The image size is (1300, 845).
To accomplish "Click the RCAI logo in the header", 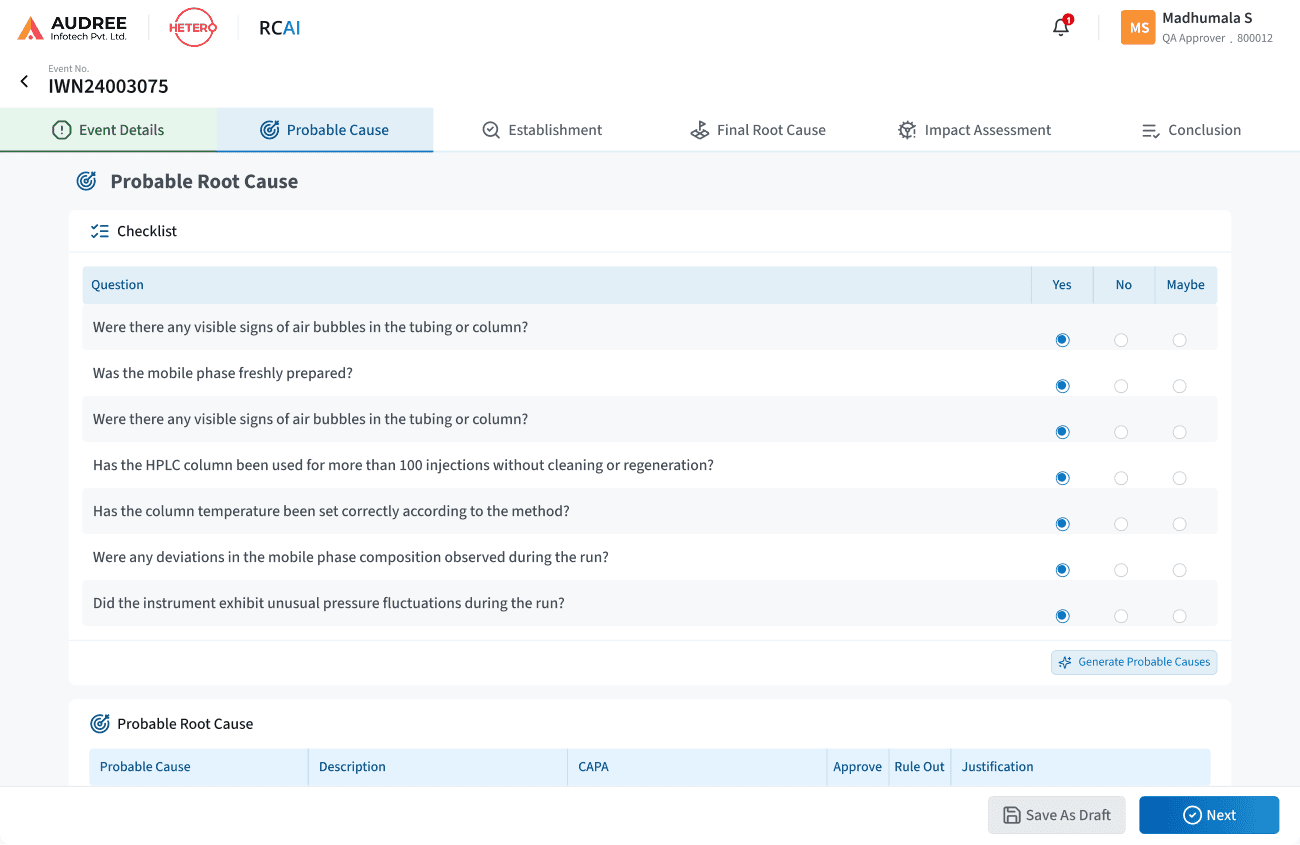I will point(279,27).
